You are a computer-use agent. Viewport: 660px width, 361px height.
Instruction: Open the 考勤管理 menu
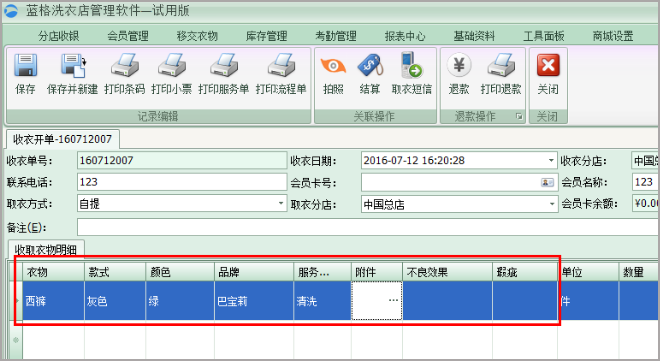336,36
